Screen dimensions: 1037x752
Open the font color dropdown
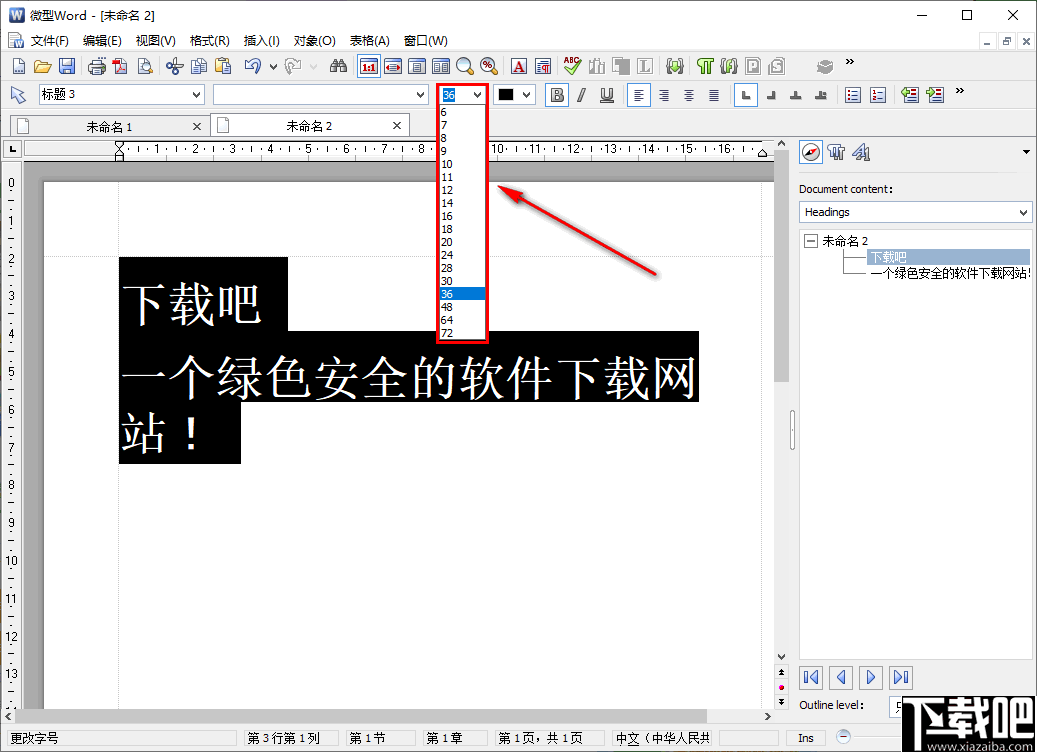click(x=527, y=94)
